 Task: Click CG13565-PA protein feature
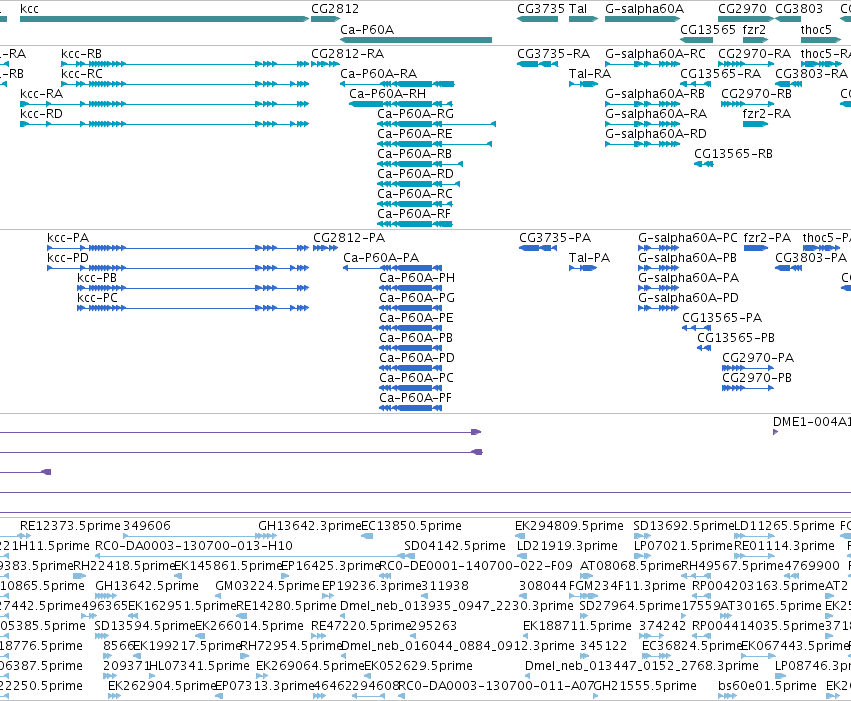[696, 328]
